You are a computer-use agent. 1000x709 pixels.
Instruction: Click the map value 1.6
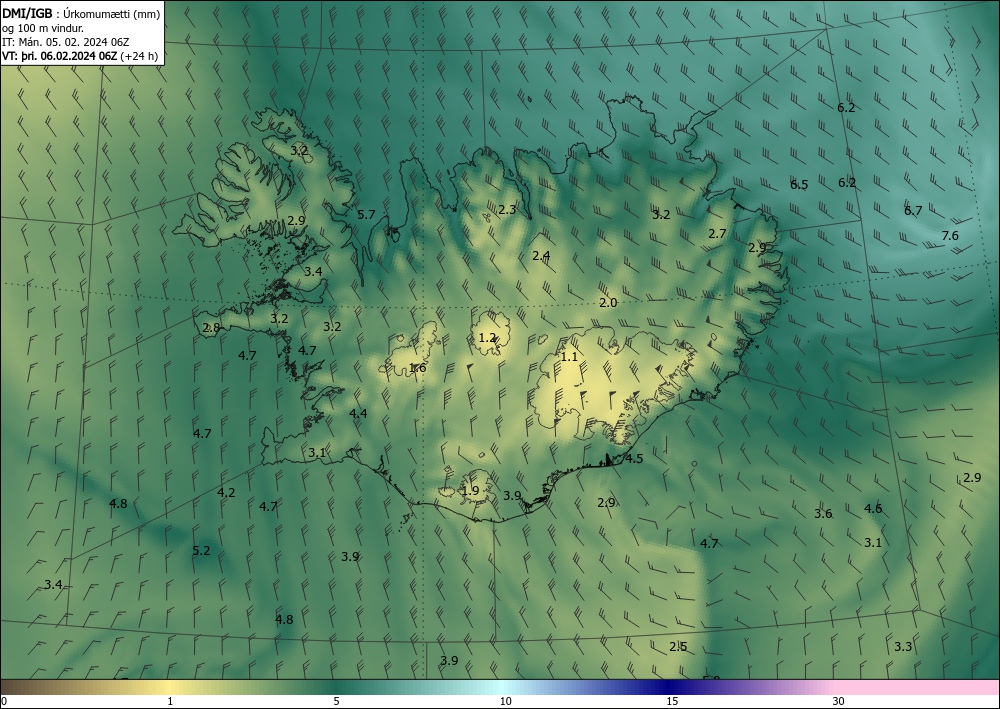[417, 368]
